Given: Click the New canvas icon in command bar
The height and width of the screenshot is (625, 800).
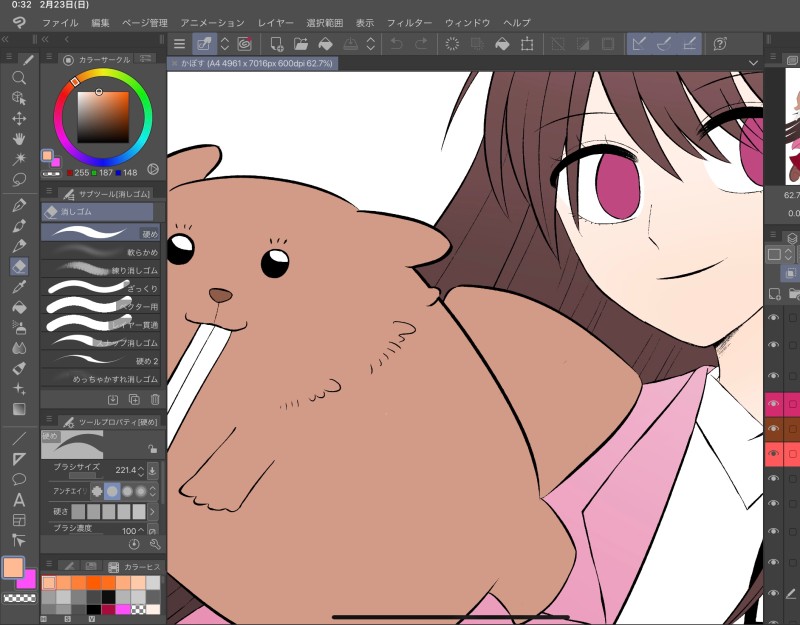Looking at the screenshot, I should (x=276, y=44).
